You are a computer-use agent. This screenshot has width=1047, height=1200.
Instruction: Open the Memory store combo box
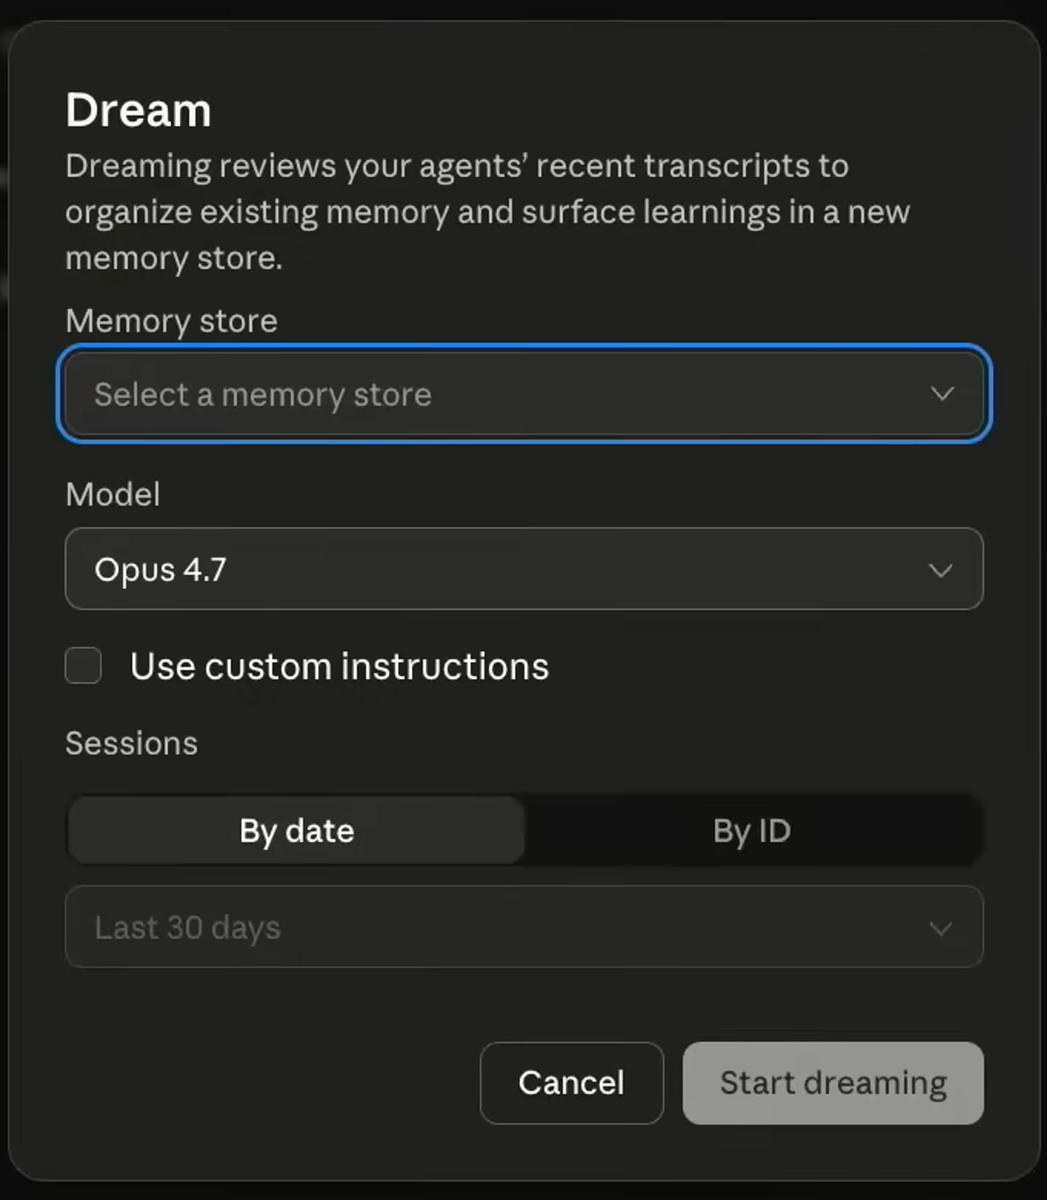point(524,394)
